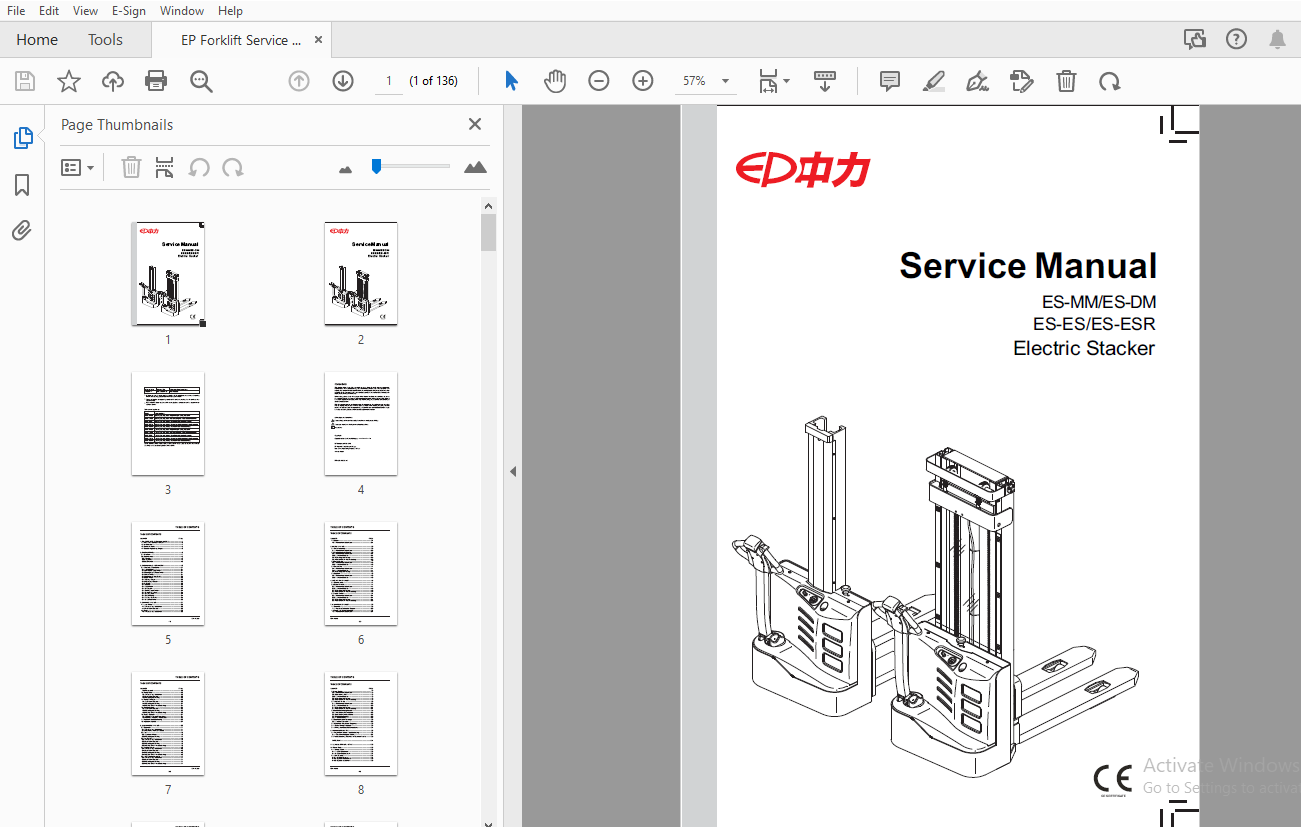
Task: Open the Find text magnifier
Action: click(201, 81)
